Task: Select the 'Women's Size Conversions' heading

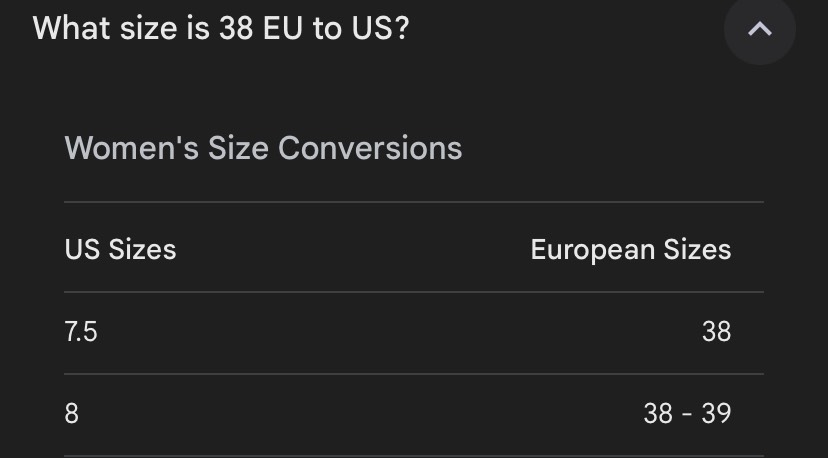Action: [x=263, y=148]
